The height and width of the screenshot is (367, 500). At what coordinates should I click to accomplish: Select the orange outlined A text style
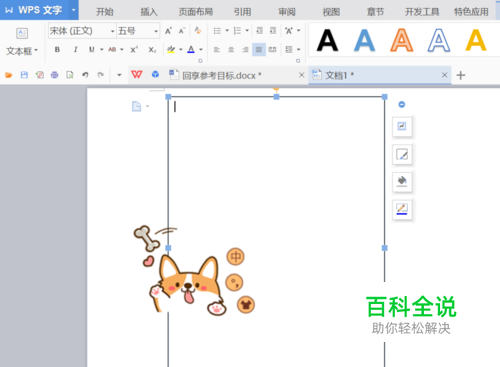[x=402, y=40]
